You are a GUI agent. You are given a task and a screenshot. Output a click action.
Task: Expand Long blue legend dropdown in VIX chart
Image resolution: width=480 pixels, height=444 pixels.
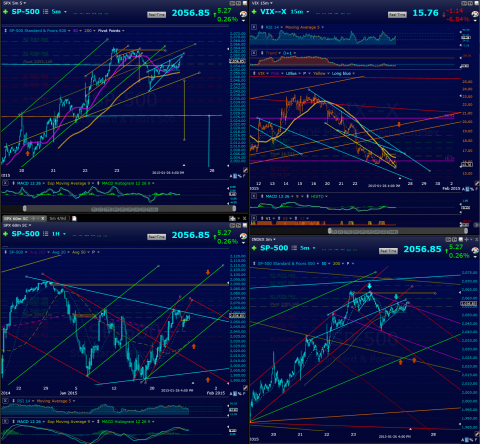coord(353,73)
